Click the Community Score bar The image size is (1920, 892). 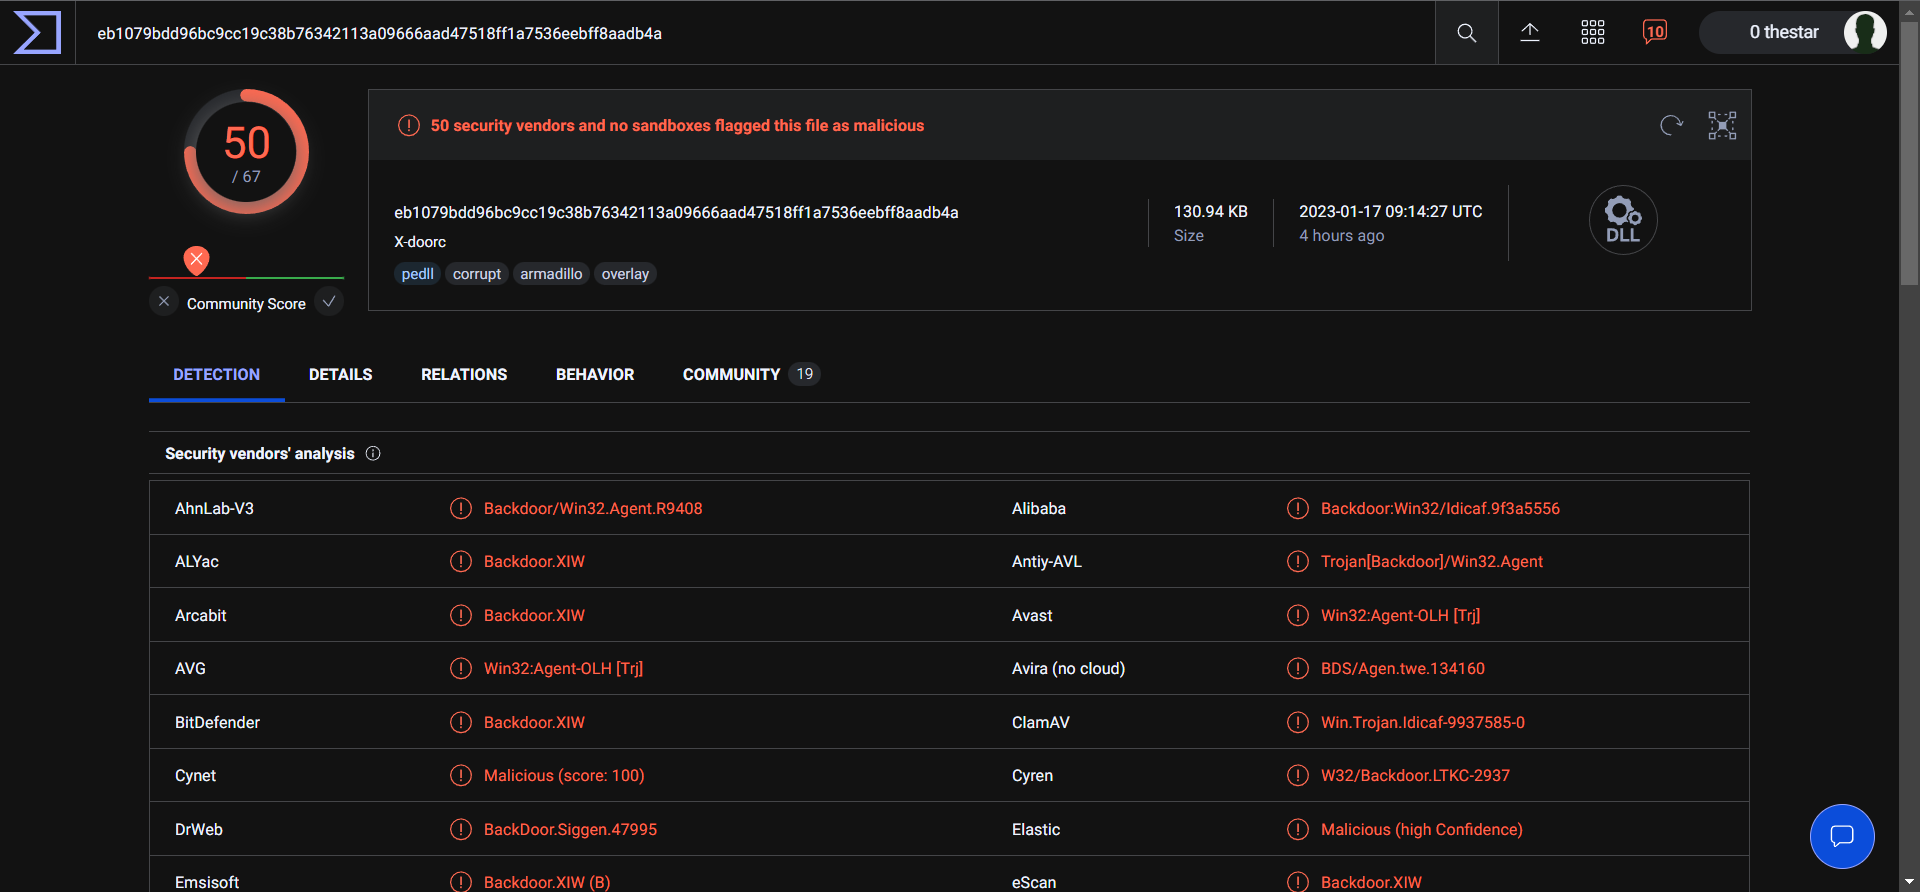pyautogui.click(x=246, y=278)
